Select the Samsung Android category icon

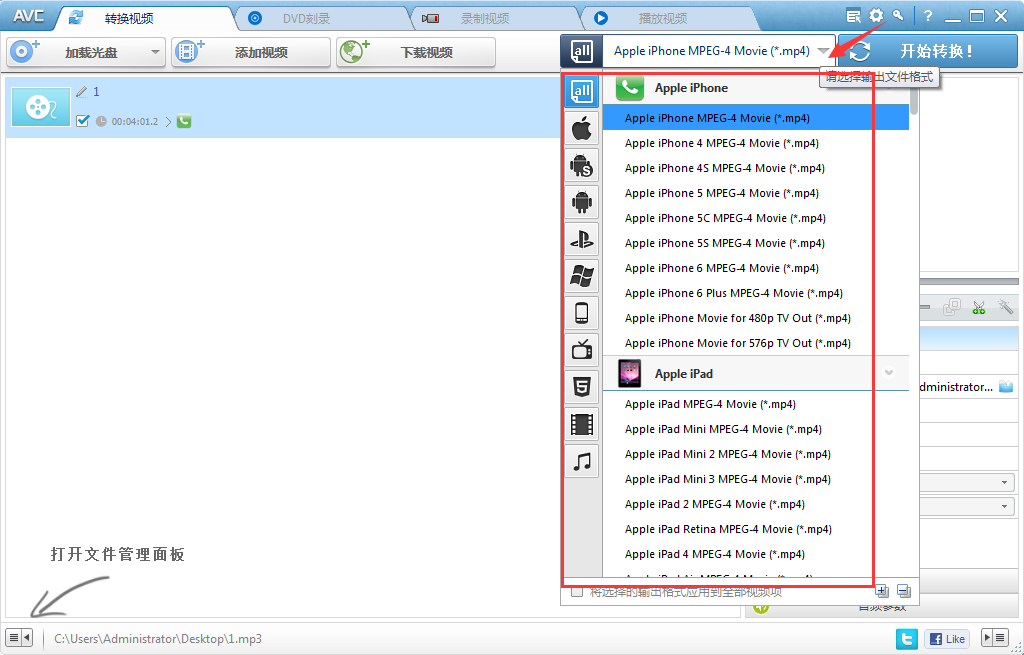point(581,165)
